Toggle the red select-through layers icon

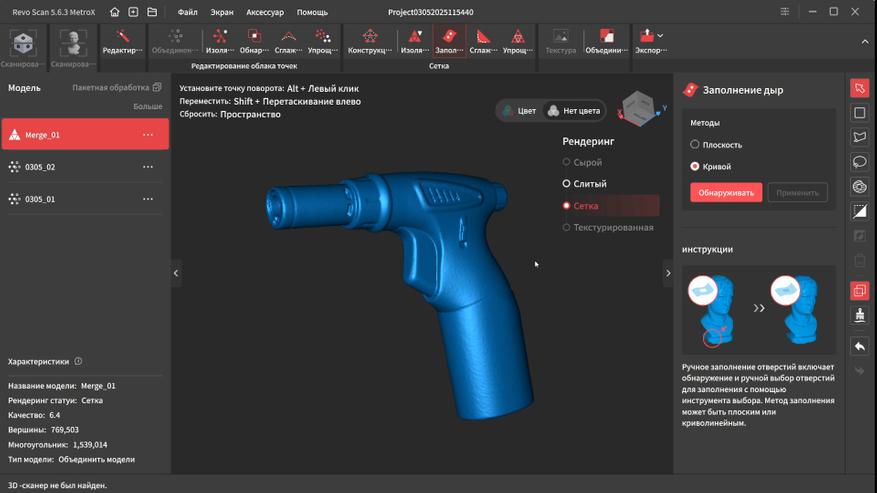click(x=860, y=290)
